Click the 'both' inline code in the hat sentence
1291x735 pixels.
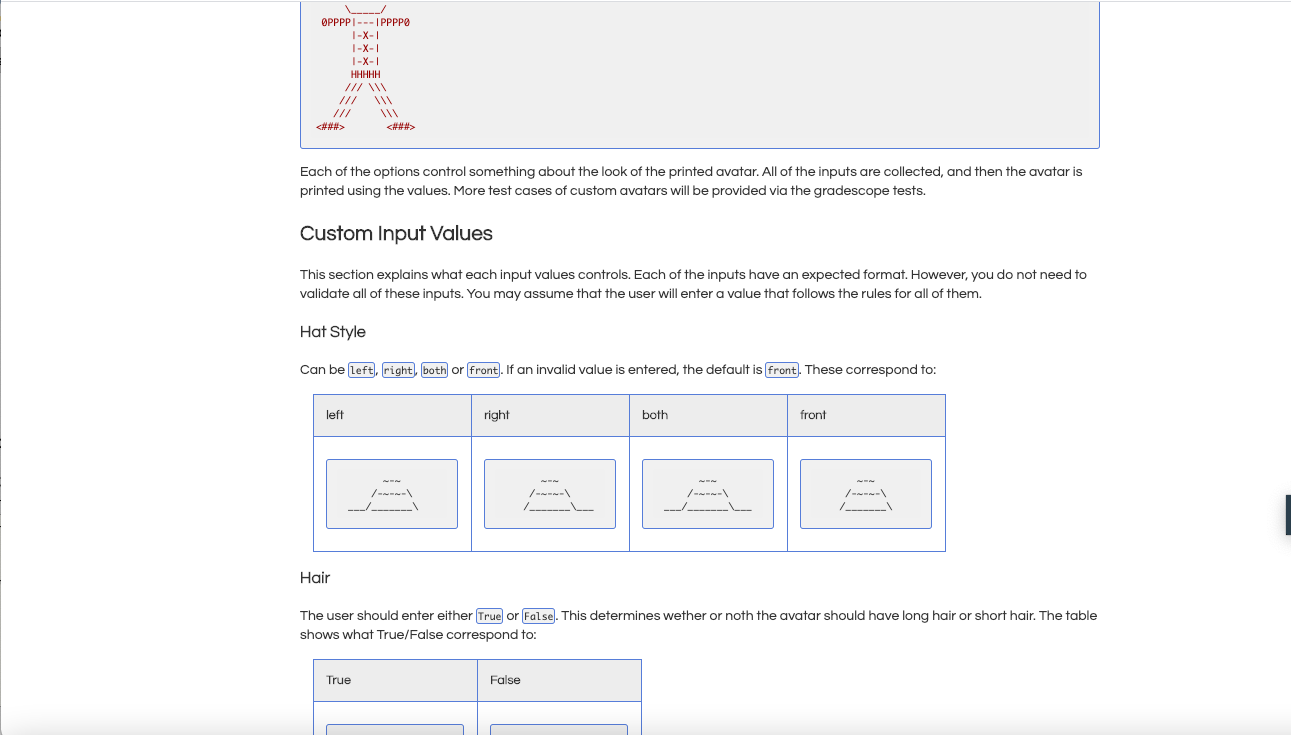(x=434, y=370)
